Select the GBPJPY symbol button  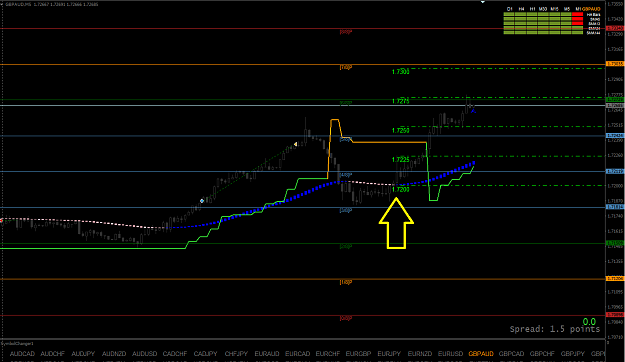(x=573, y=354)
